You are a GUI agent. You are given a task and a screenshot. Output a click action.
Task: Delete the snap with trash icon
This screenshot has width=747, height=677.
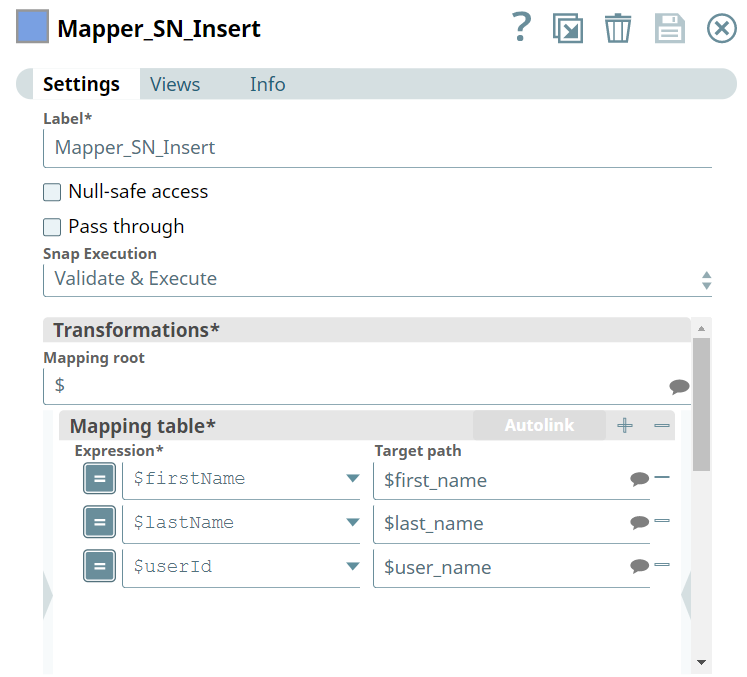(618, 28)
